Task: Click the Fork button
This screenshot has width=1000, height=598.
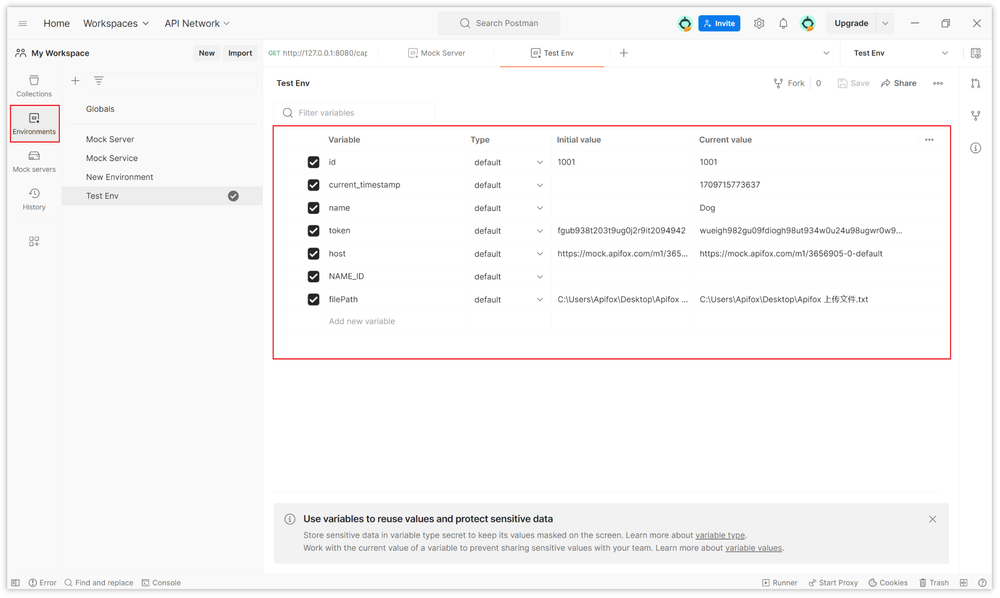Action: click(x=789, y=83)
